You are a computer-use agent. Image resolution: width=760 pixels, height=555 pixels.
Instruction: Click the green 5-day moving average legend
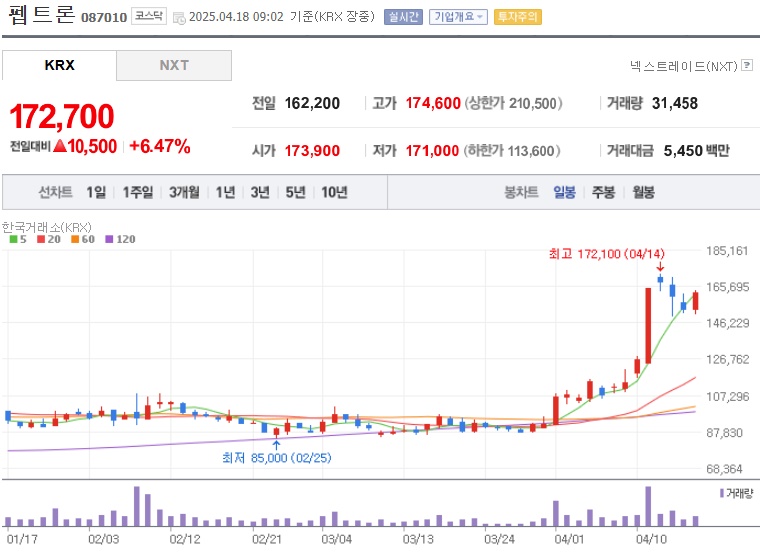pos(18,239)
